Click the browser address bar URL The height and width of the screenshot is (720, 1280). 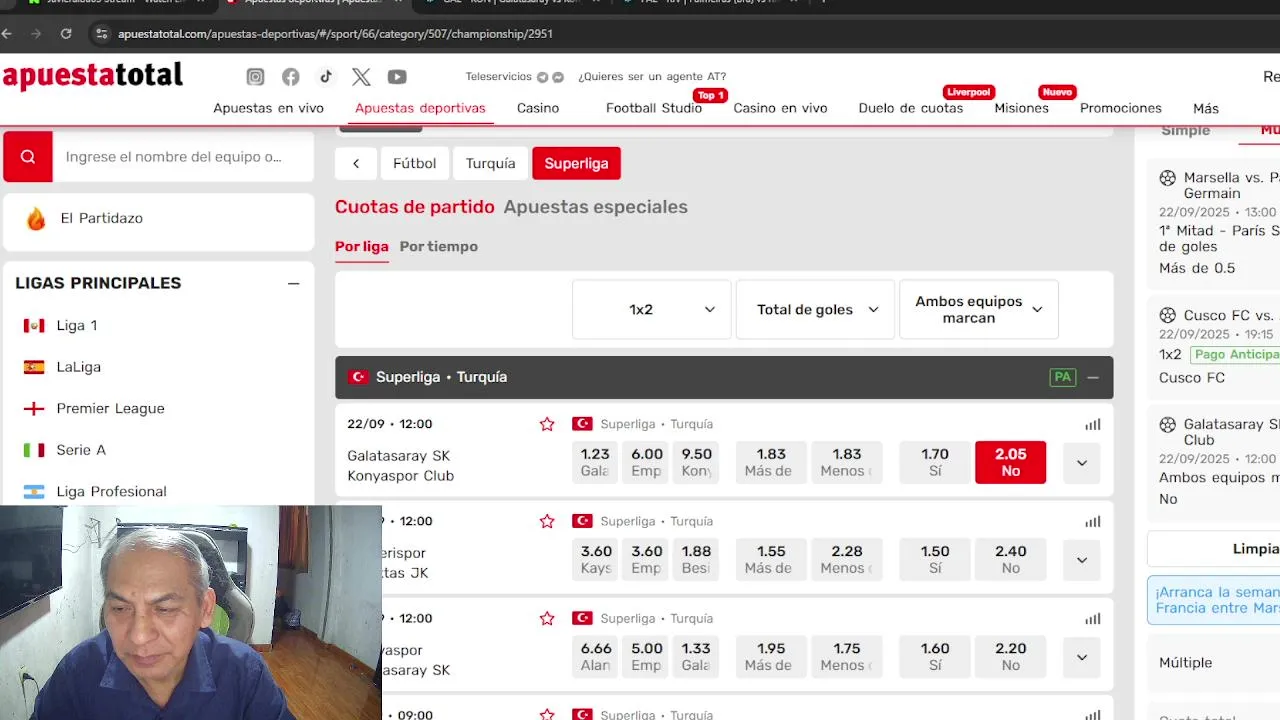[x=335, y=34]
